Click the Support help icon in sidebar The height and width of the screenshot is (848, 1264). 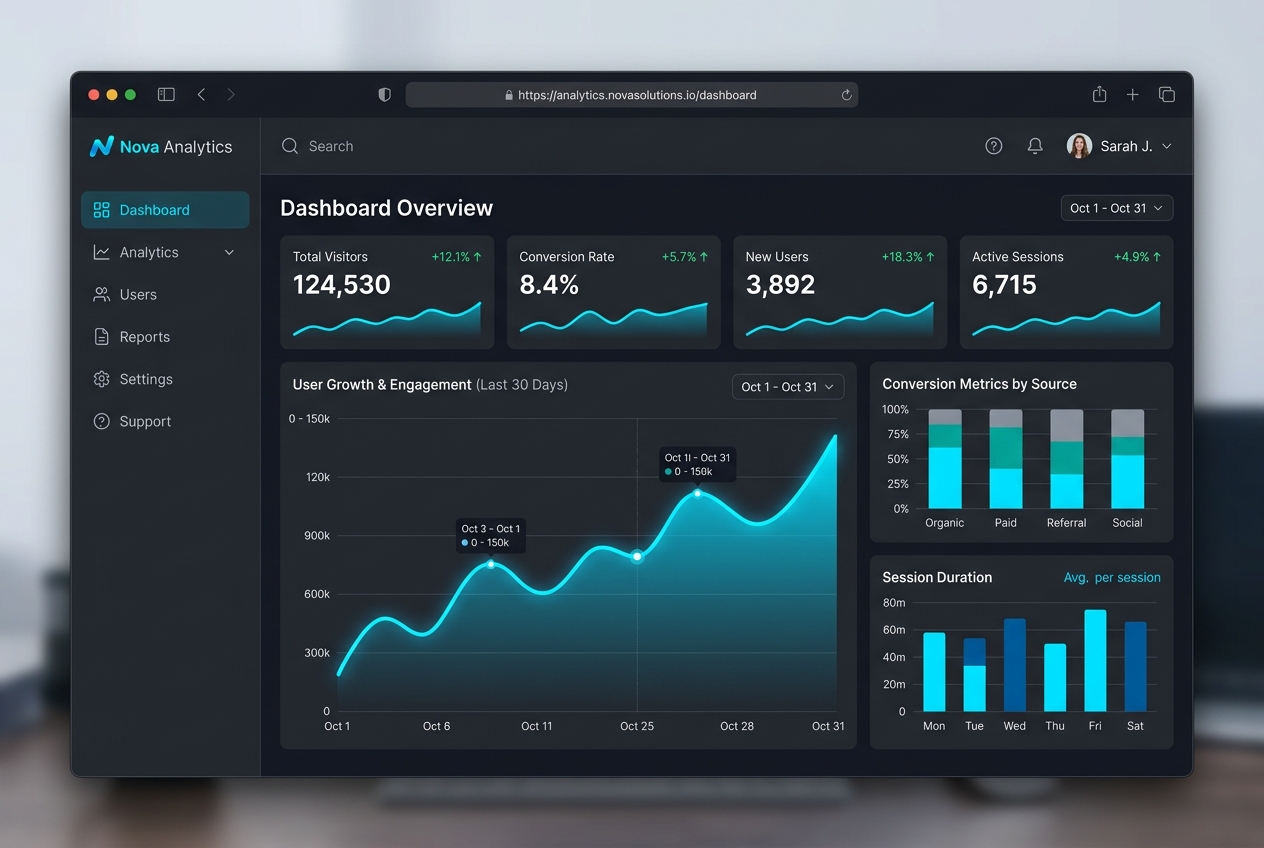tap(101, 421)
